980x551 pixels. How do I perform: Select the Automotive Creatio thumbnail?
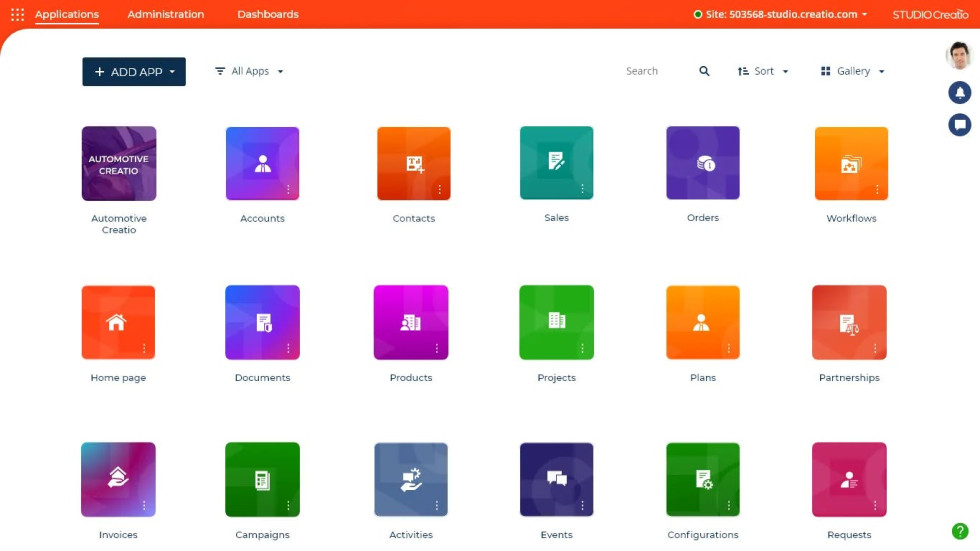click(x=118, y=163)
